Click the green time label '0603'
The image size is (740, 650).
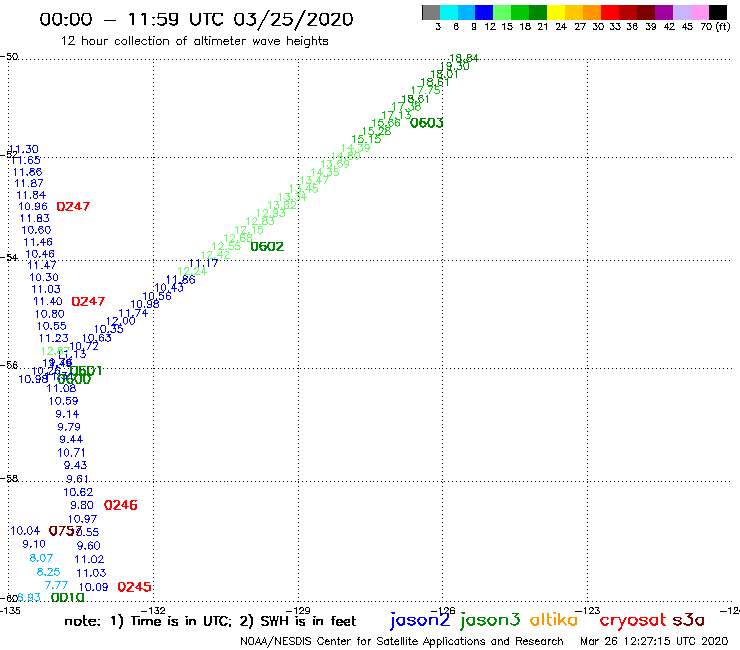point(427,123)
